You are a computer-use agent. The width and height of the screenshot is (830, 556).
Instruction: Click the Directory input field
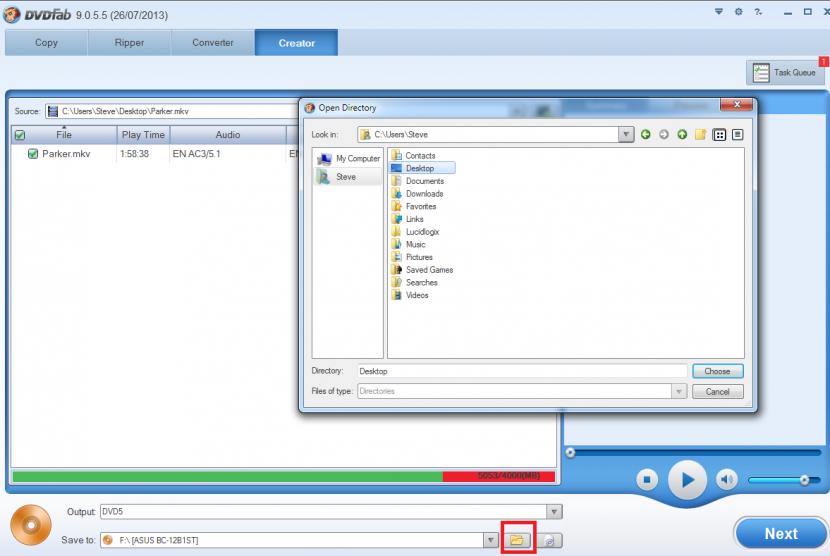[522, 371]
